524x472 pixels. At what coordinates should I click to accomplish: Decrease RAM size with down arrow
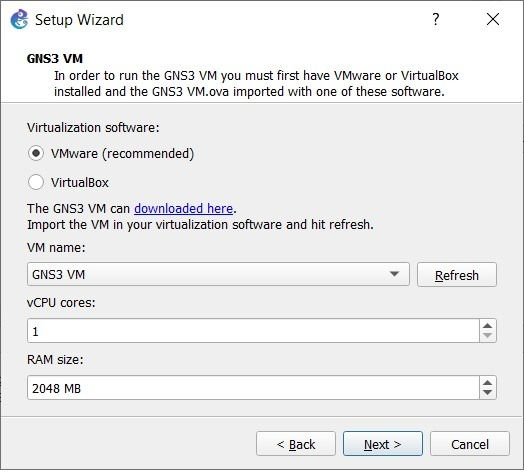click(x=488, y=393)
